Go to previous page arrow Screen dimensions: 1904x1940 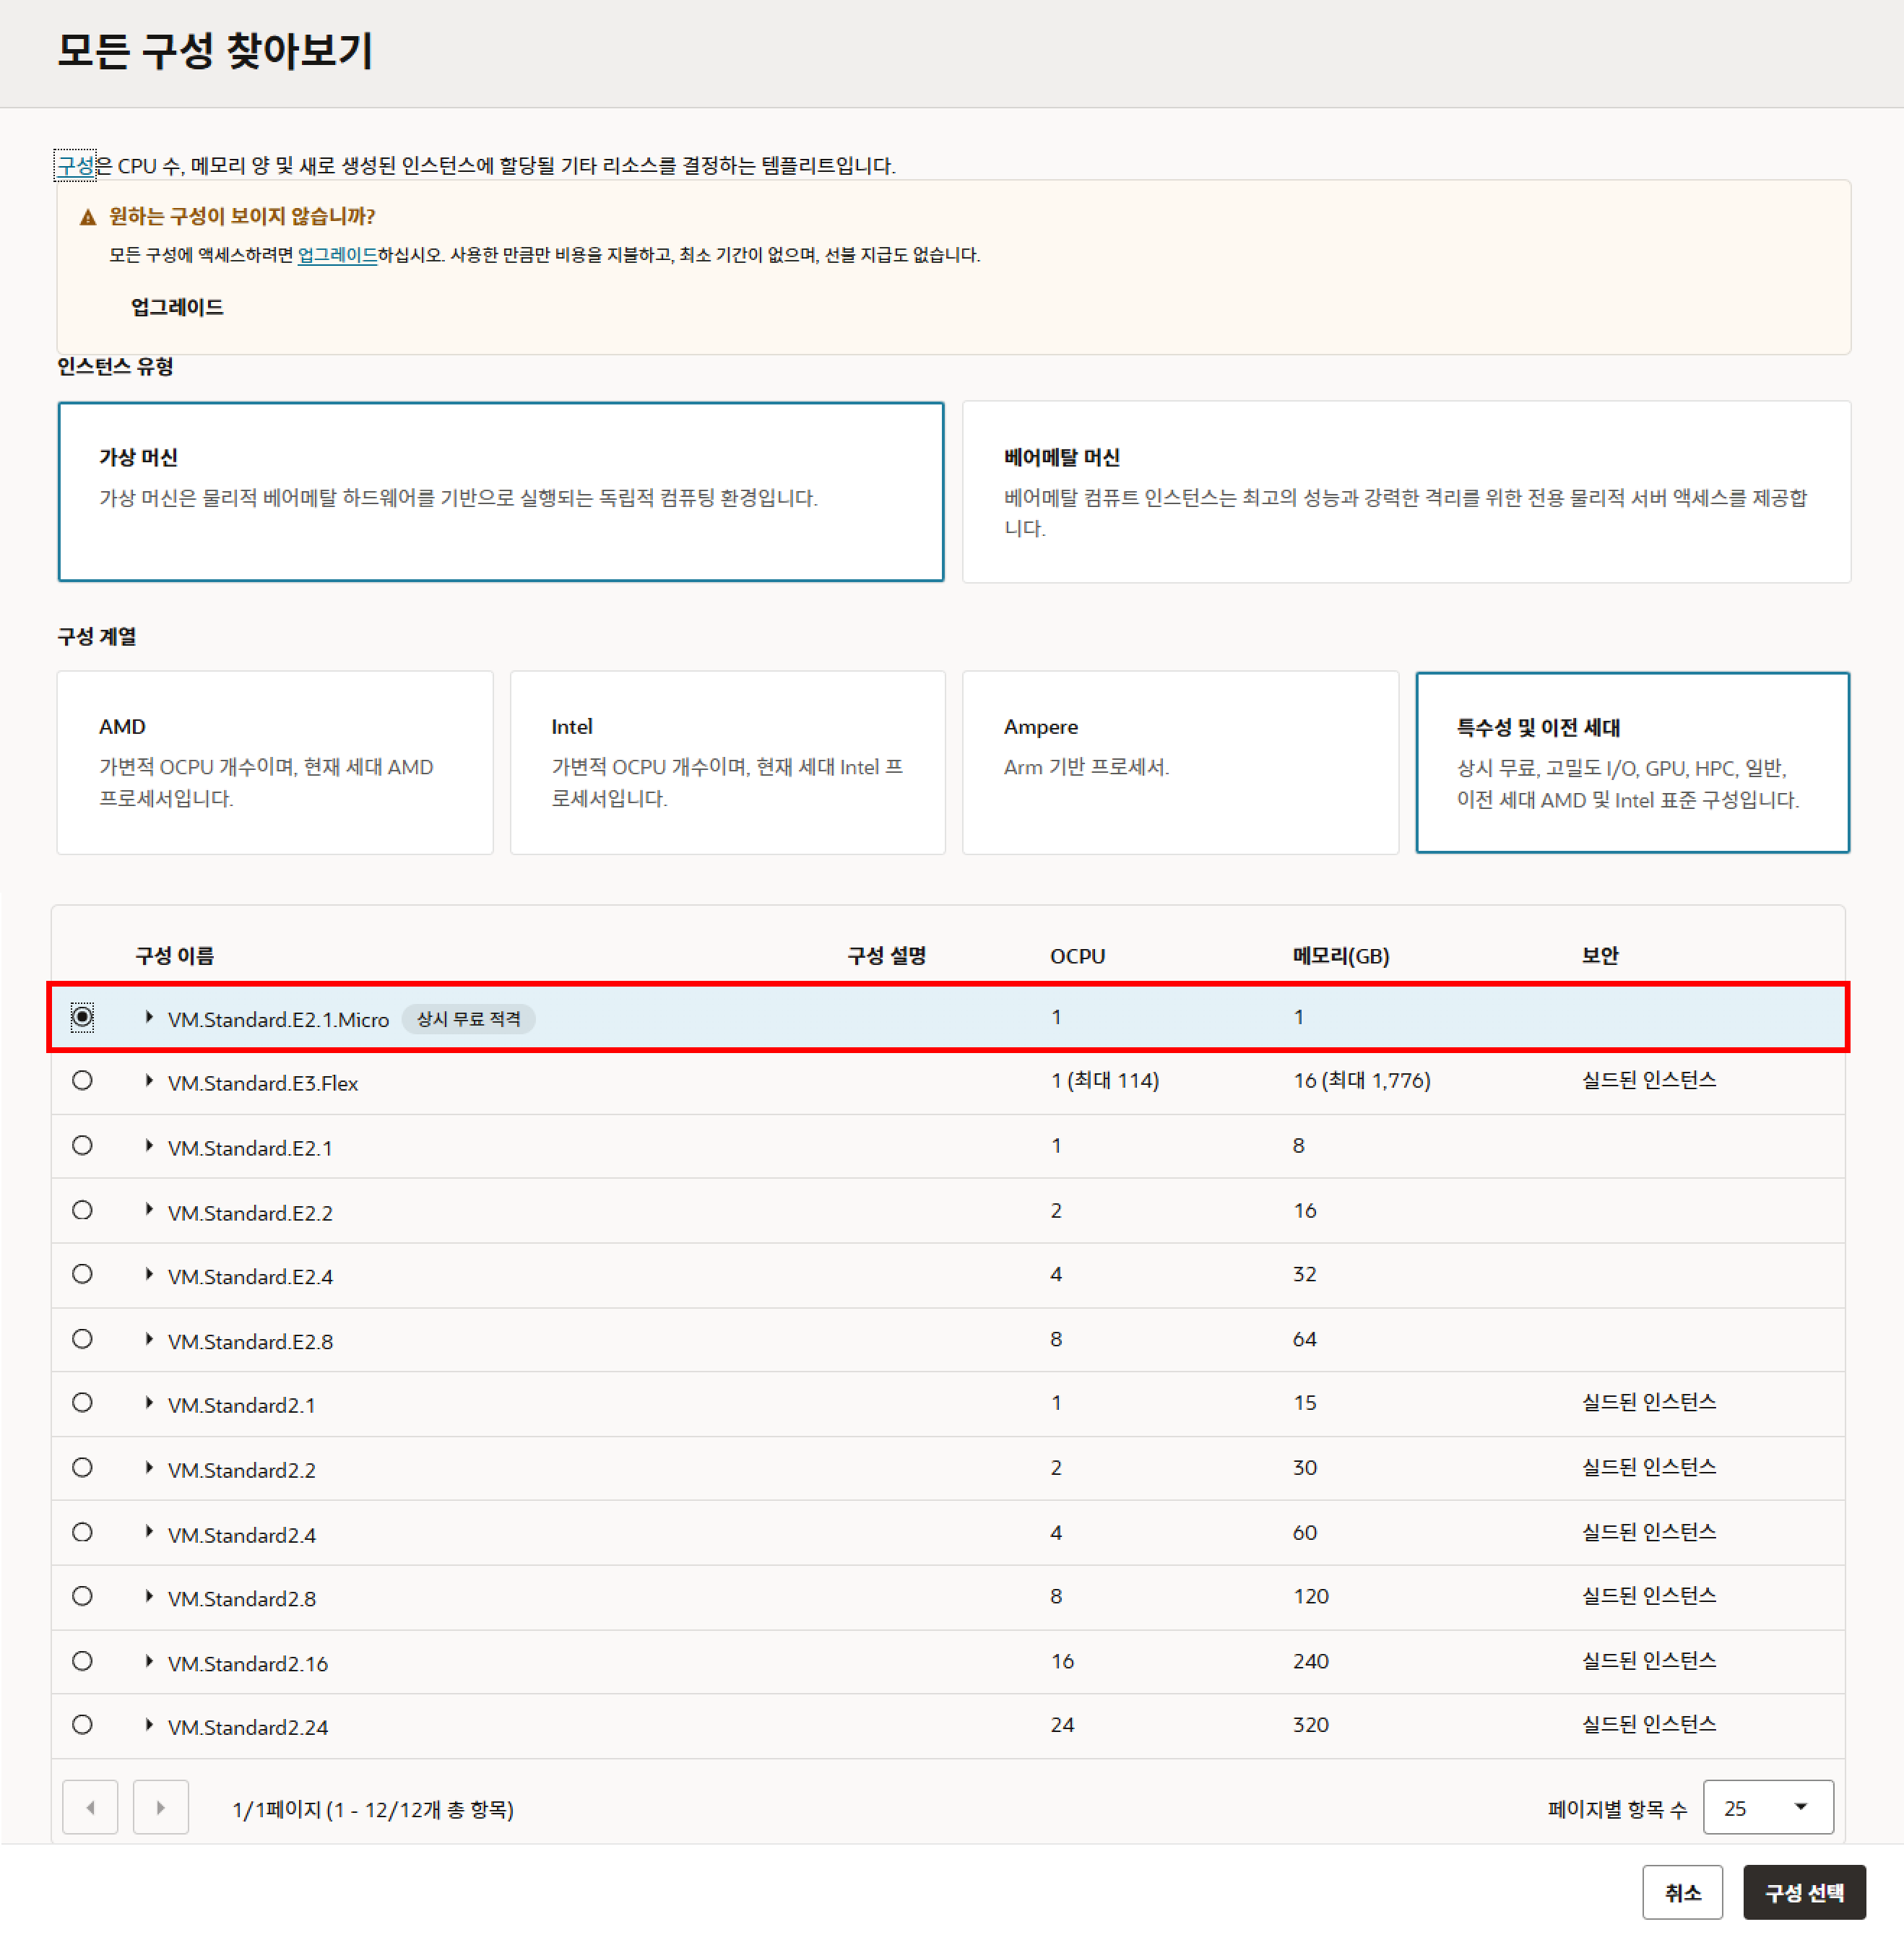coord(90,1807)
